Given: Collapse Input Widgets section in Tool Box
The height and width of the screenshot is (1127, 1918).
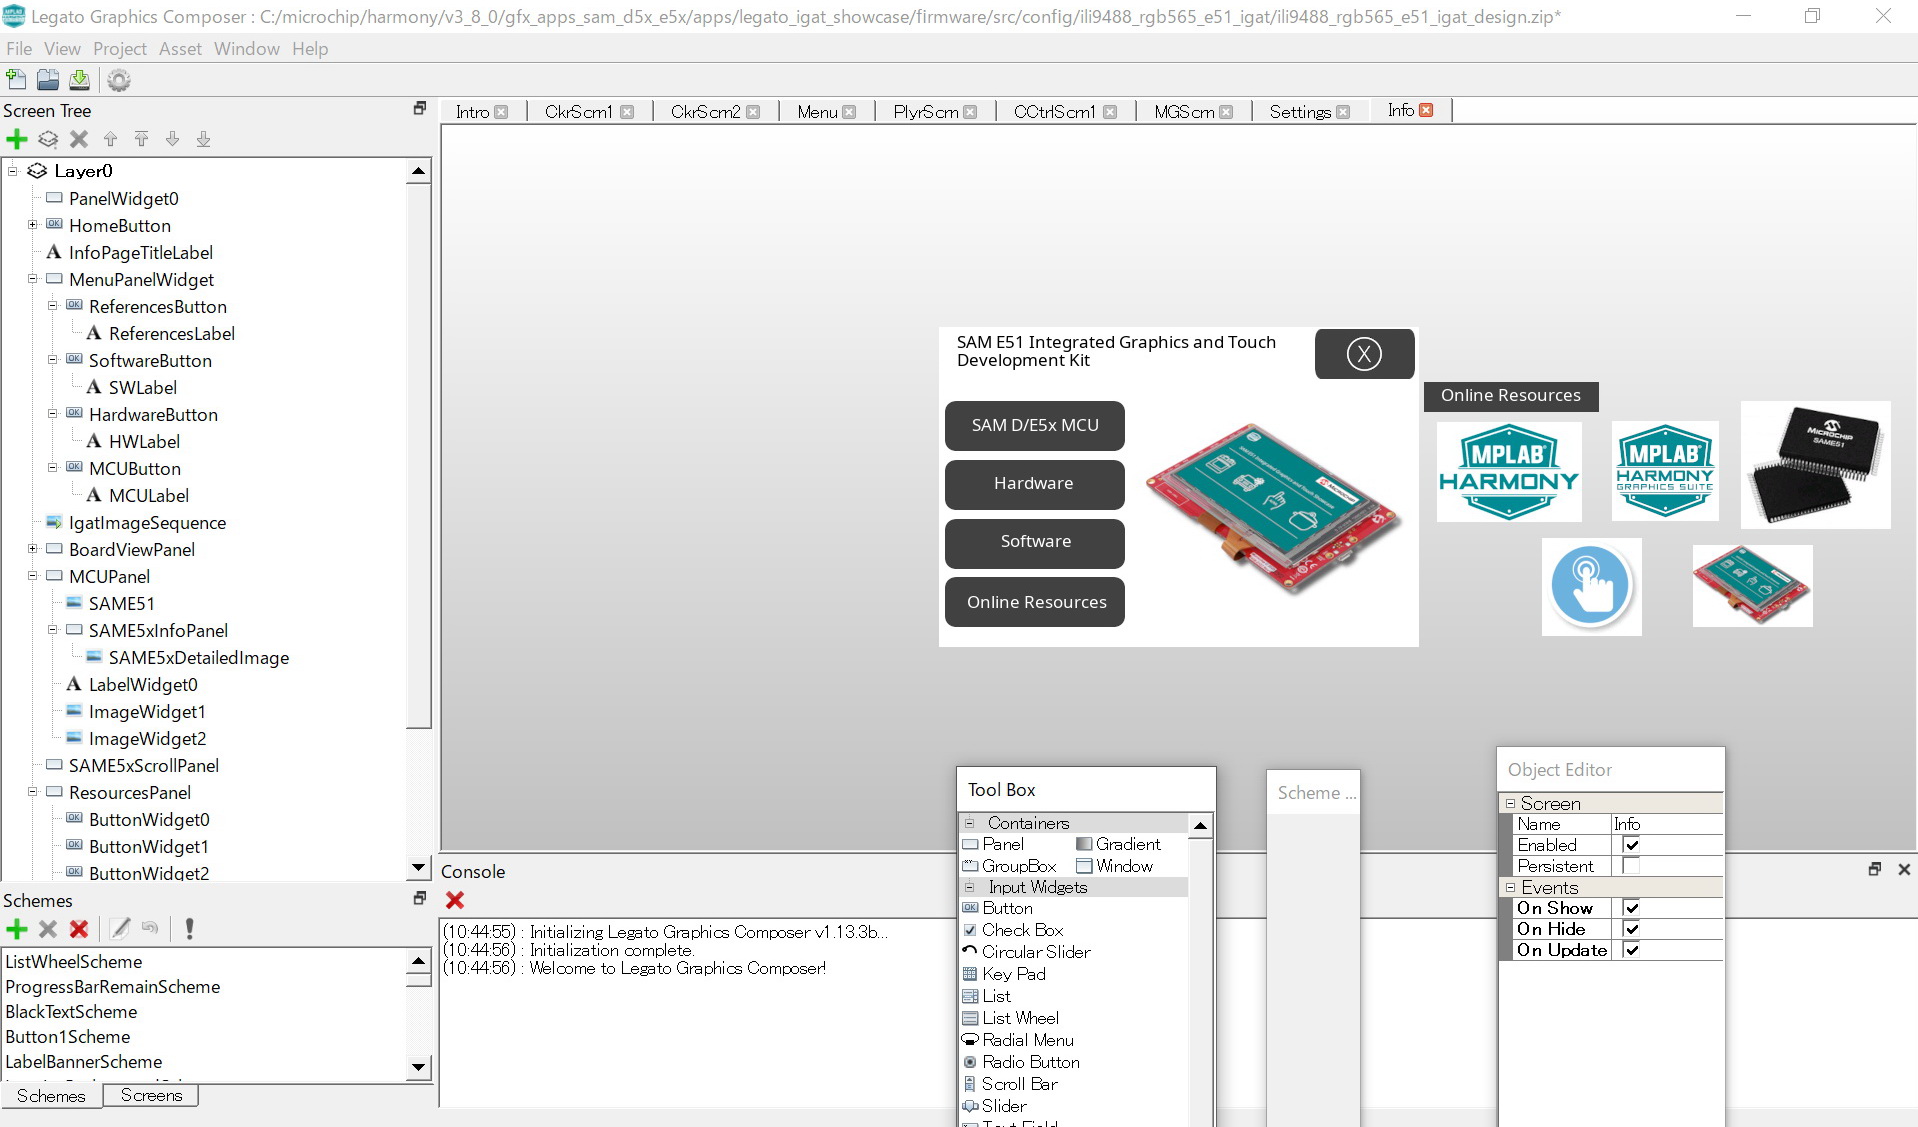Looking at the screenshot, I should [969, 887].
